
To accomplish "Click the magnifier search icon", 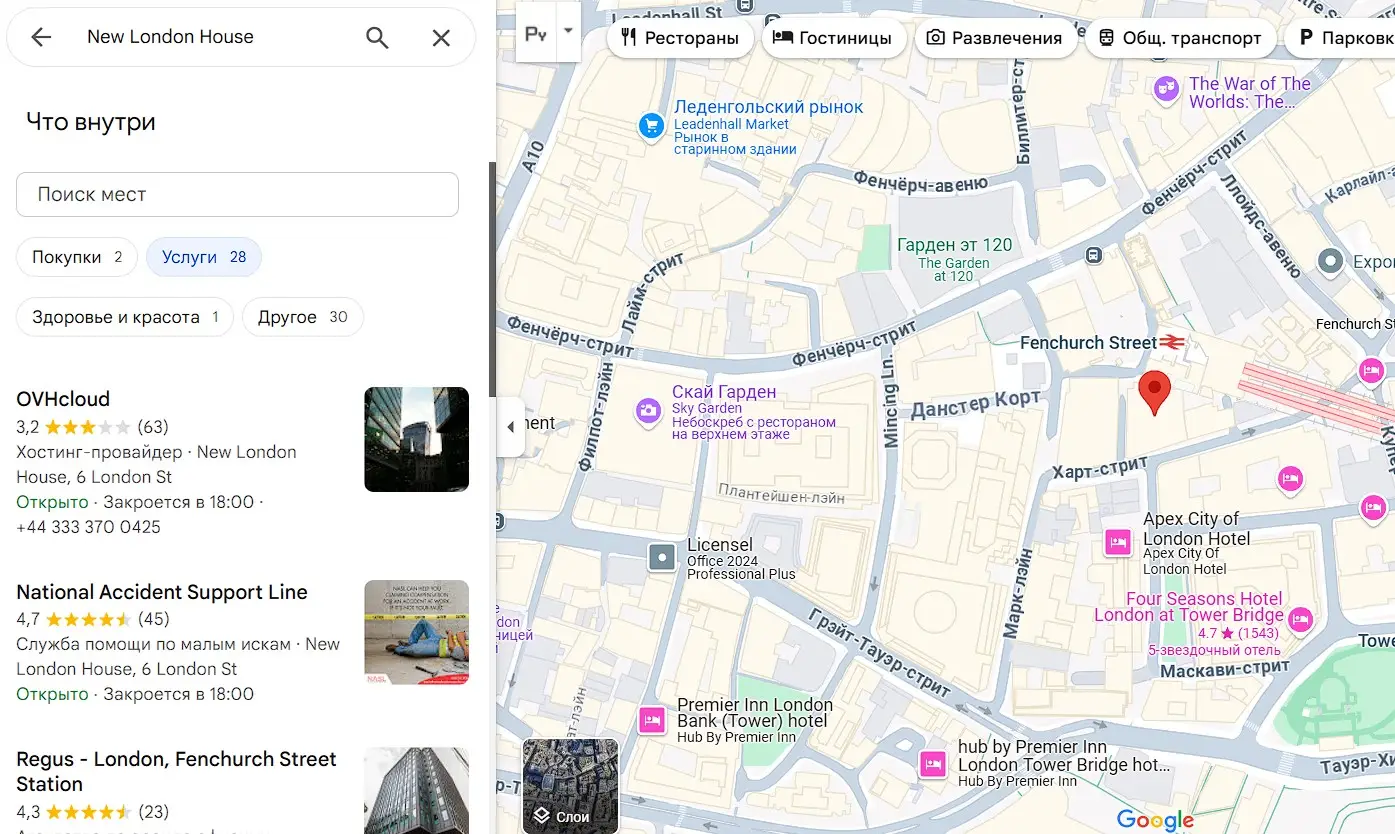I will pos(377,38).
